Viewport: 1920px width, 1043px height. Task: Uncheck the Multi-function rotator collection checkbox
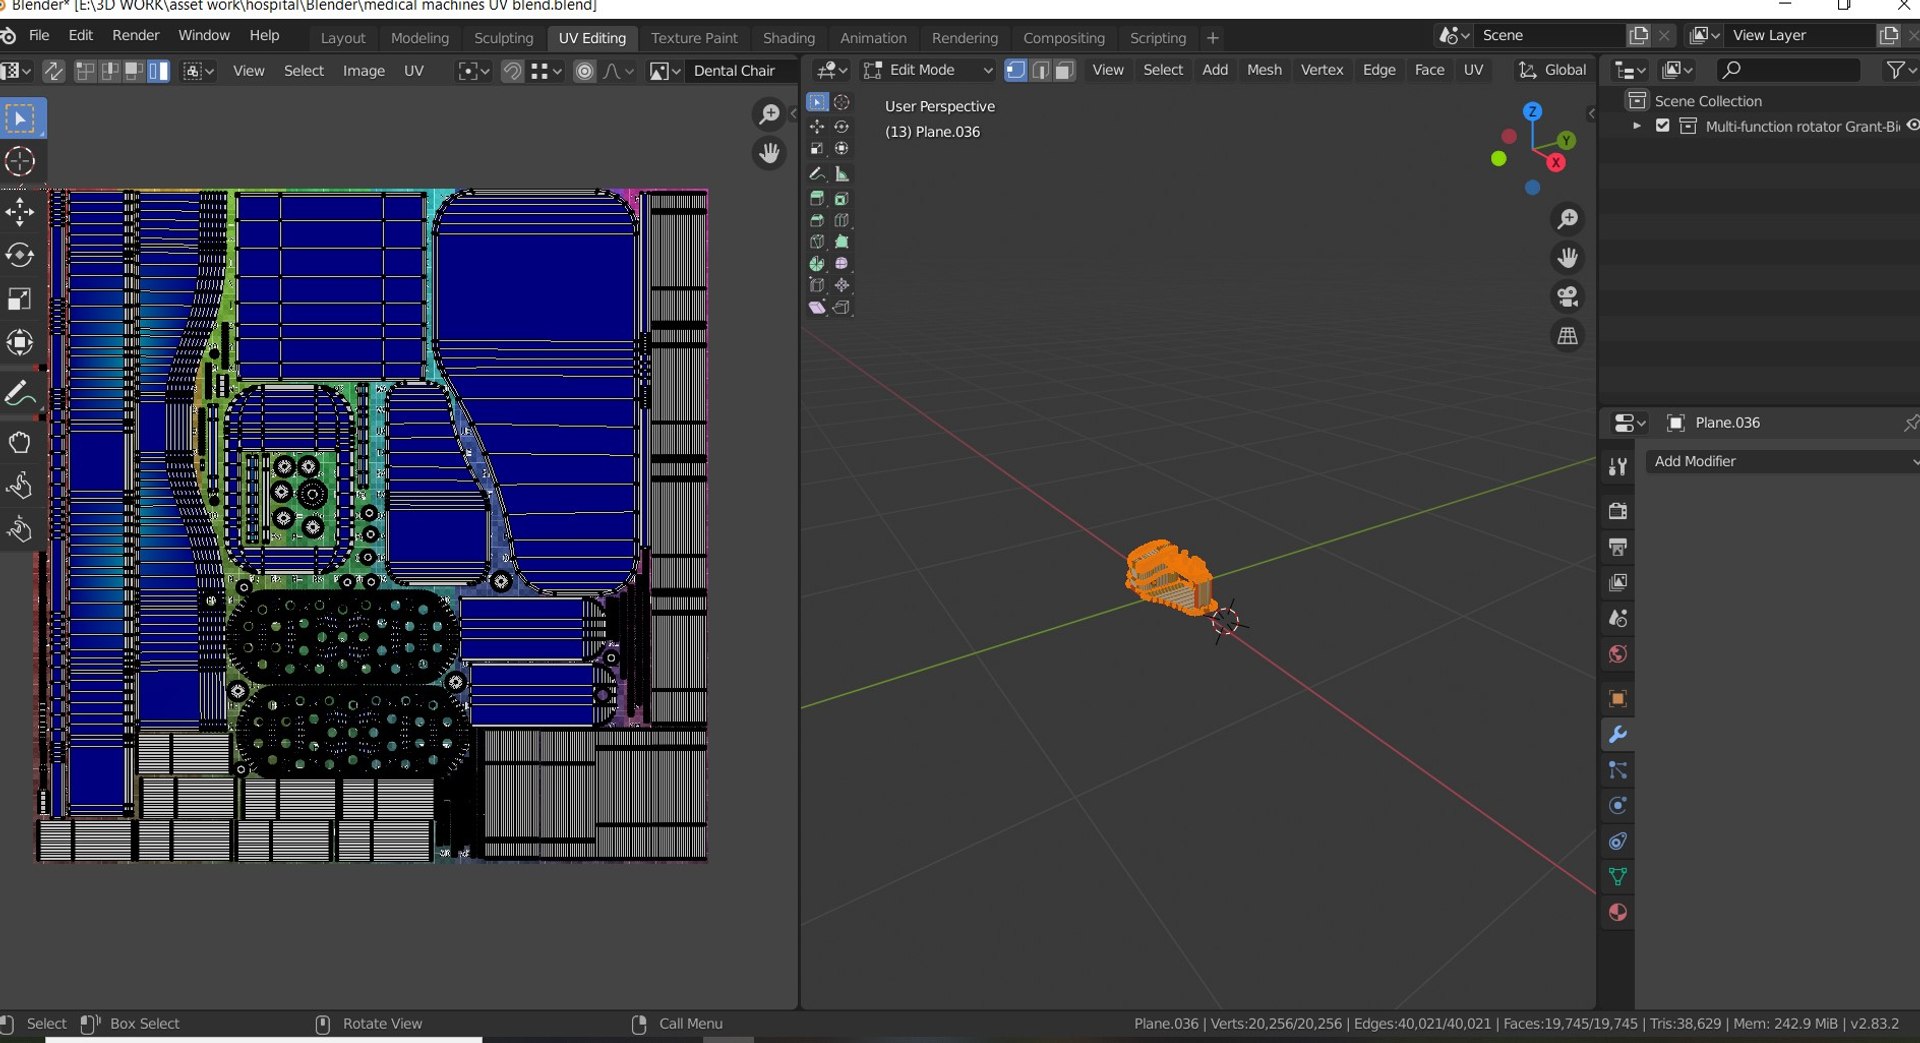tap(1662, 126)
